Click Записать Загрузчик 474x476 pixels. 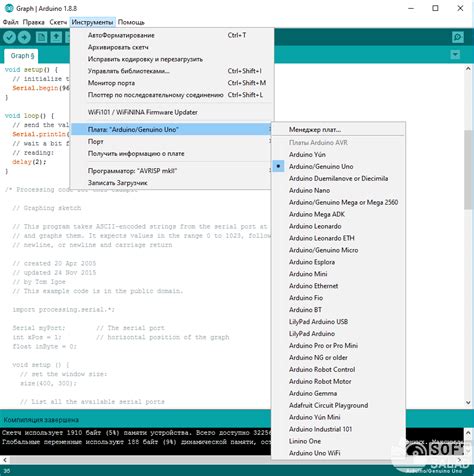[x=172, y=183]
